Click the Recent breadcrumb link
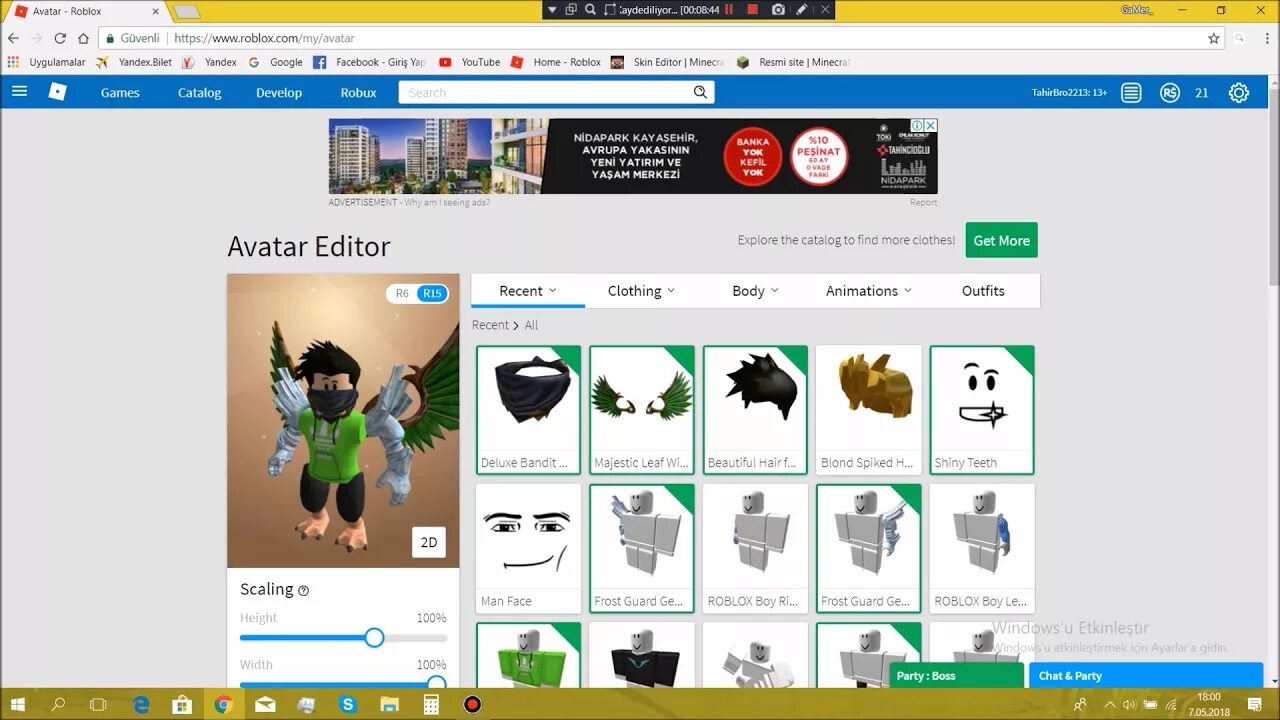This screenshot has width=1280, height=720. 490,325
